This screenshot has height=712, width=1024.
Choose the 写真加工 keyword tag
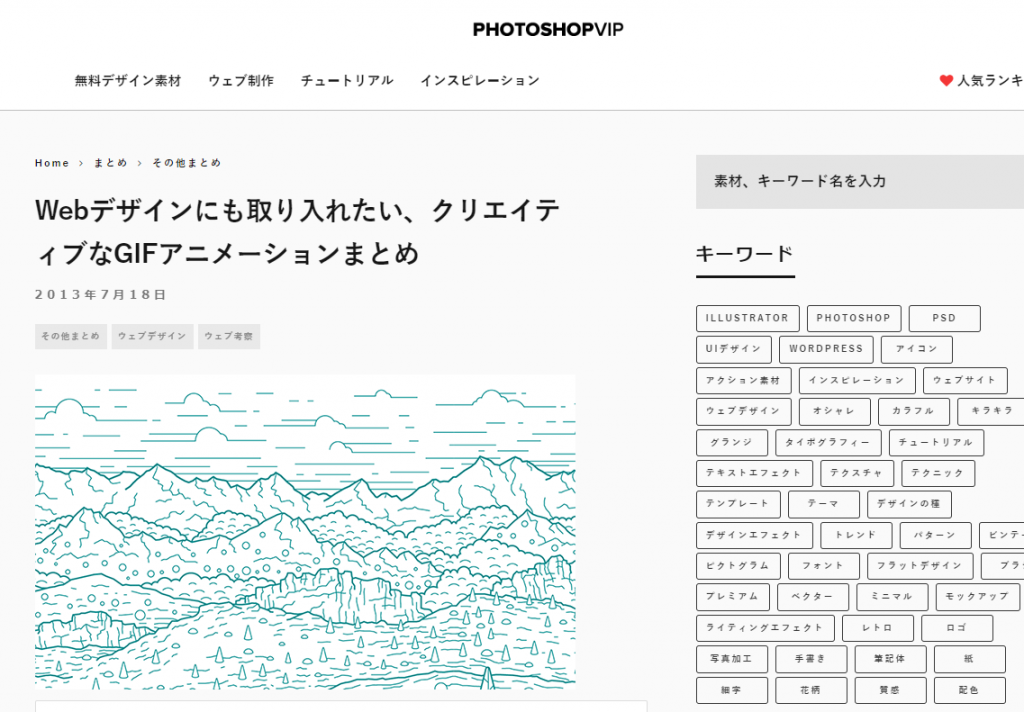pos(731,658)
